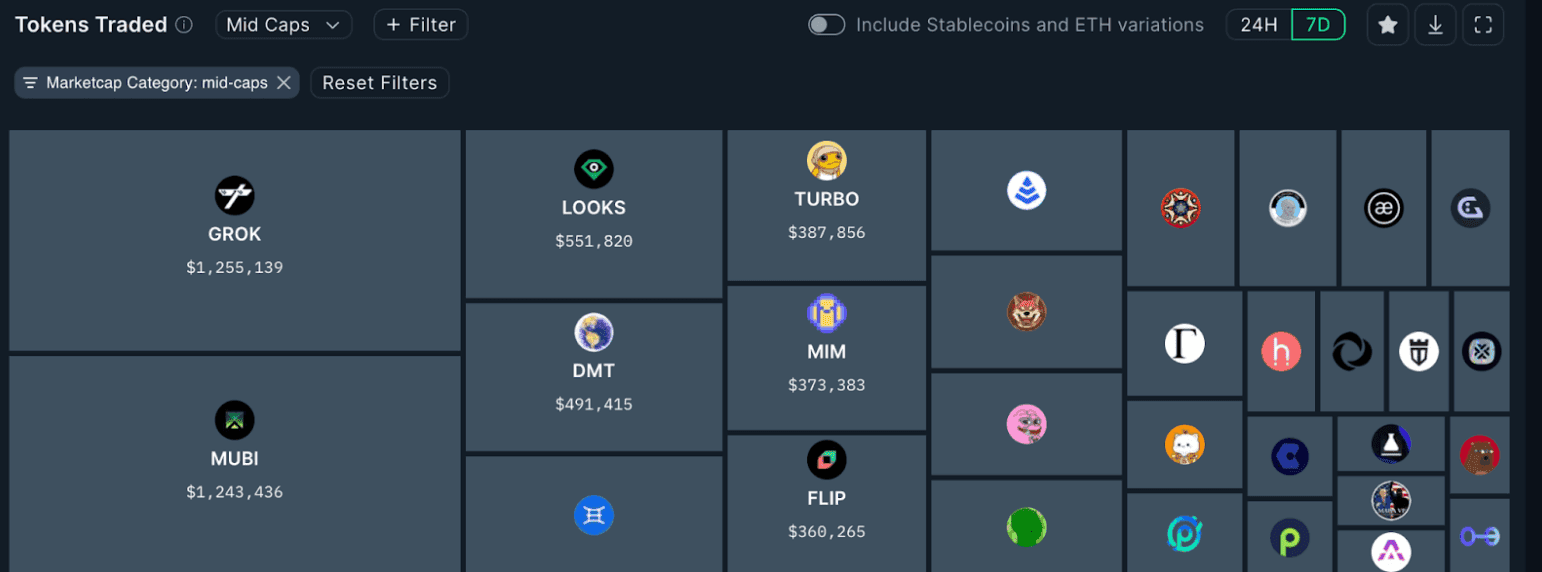1542x572 pixels.
Task: Click the Reset Filters button
Action: pos(380,83)
